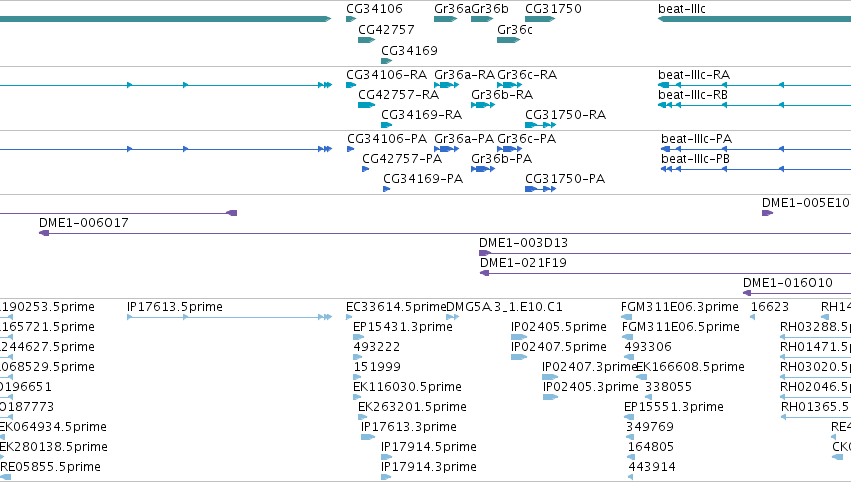Click the 338055 feature label
Viewport: 851px width, 482px height.
click(668, 386)
